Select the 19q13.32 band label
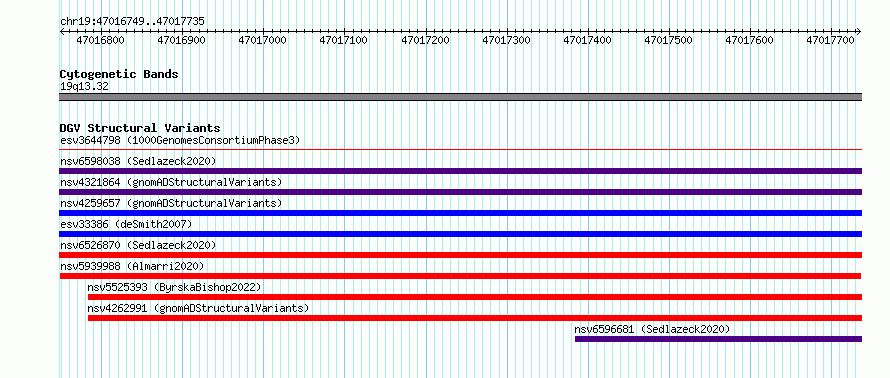 [x=84, y=87]
